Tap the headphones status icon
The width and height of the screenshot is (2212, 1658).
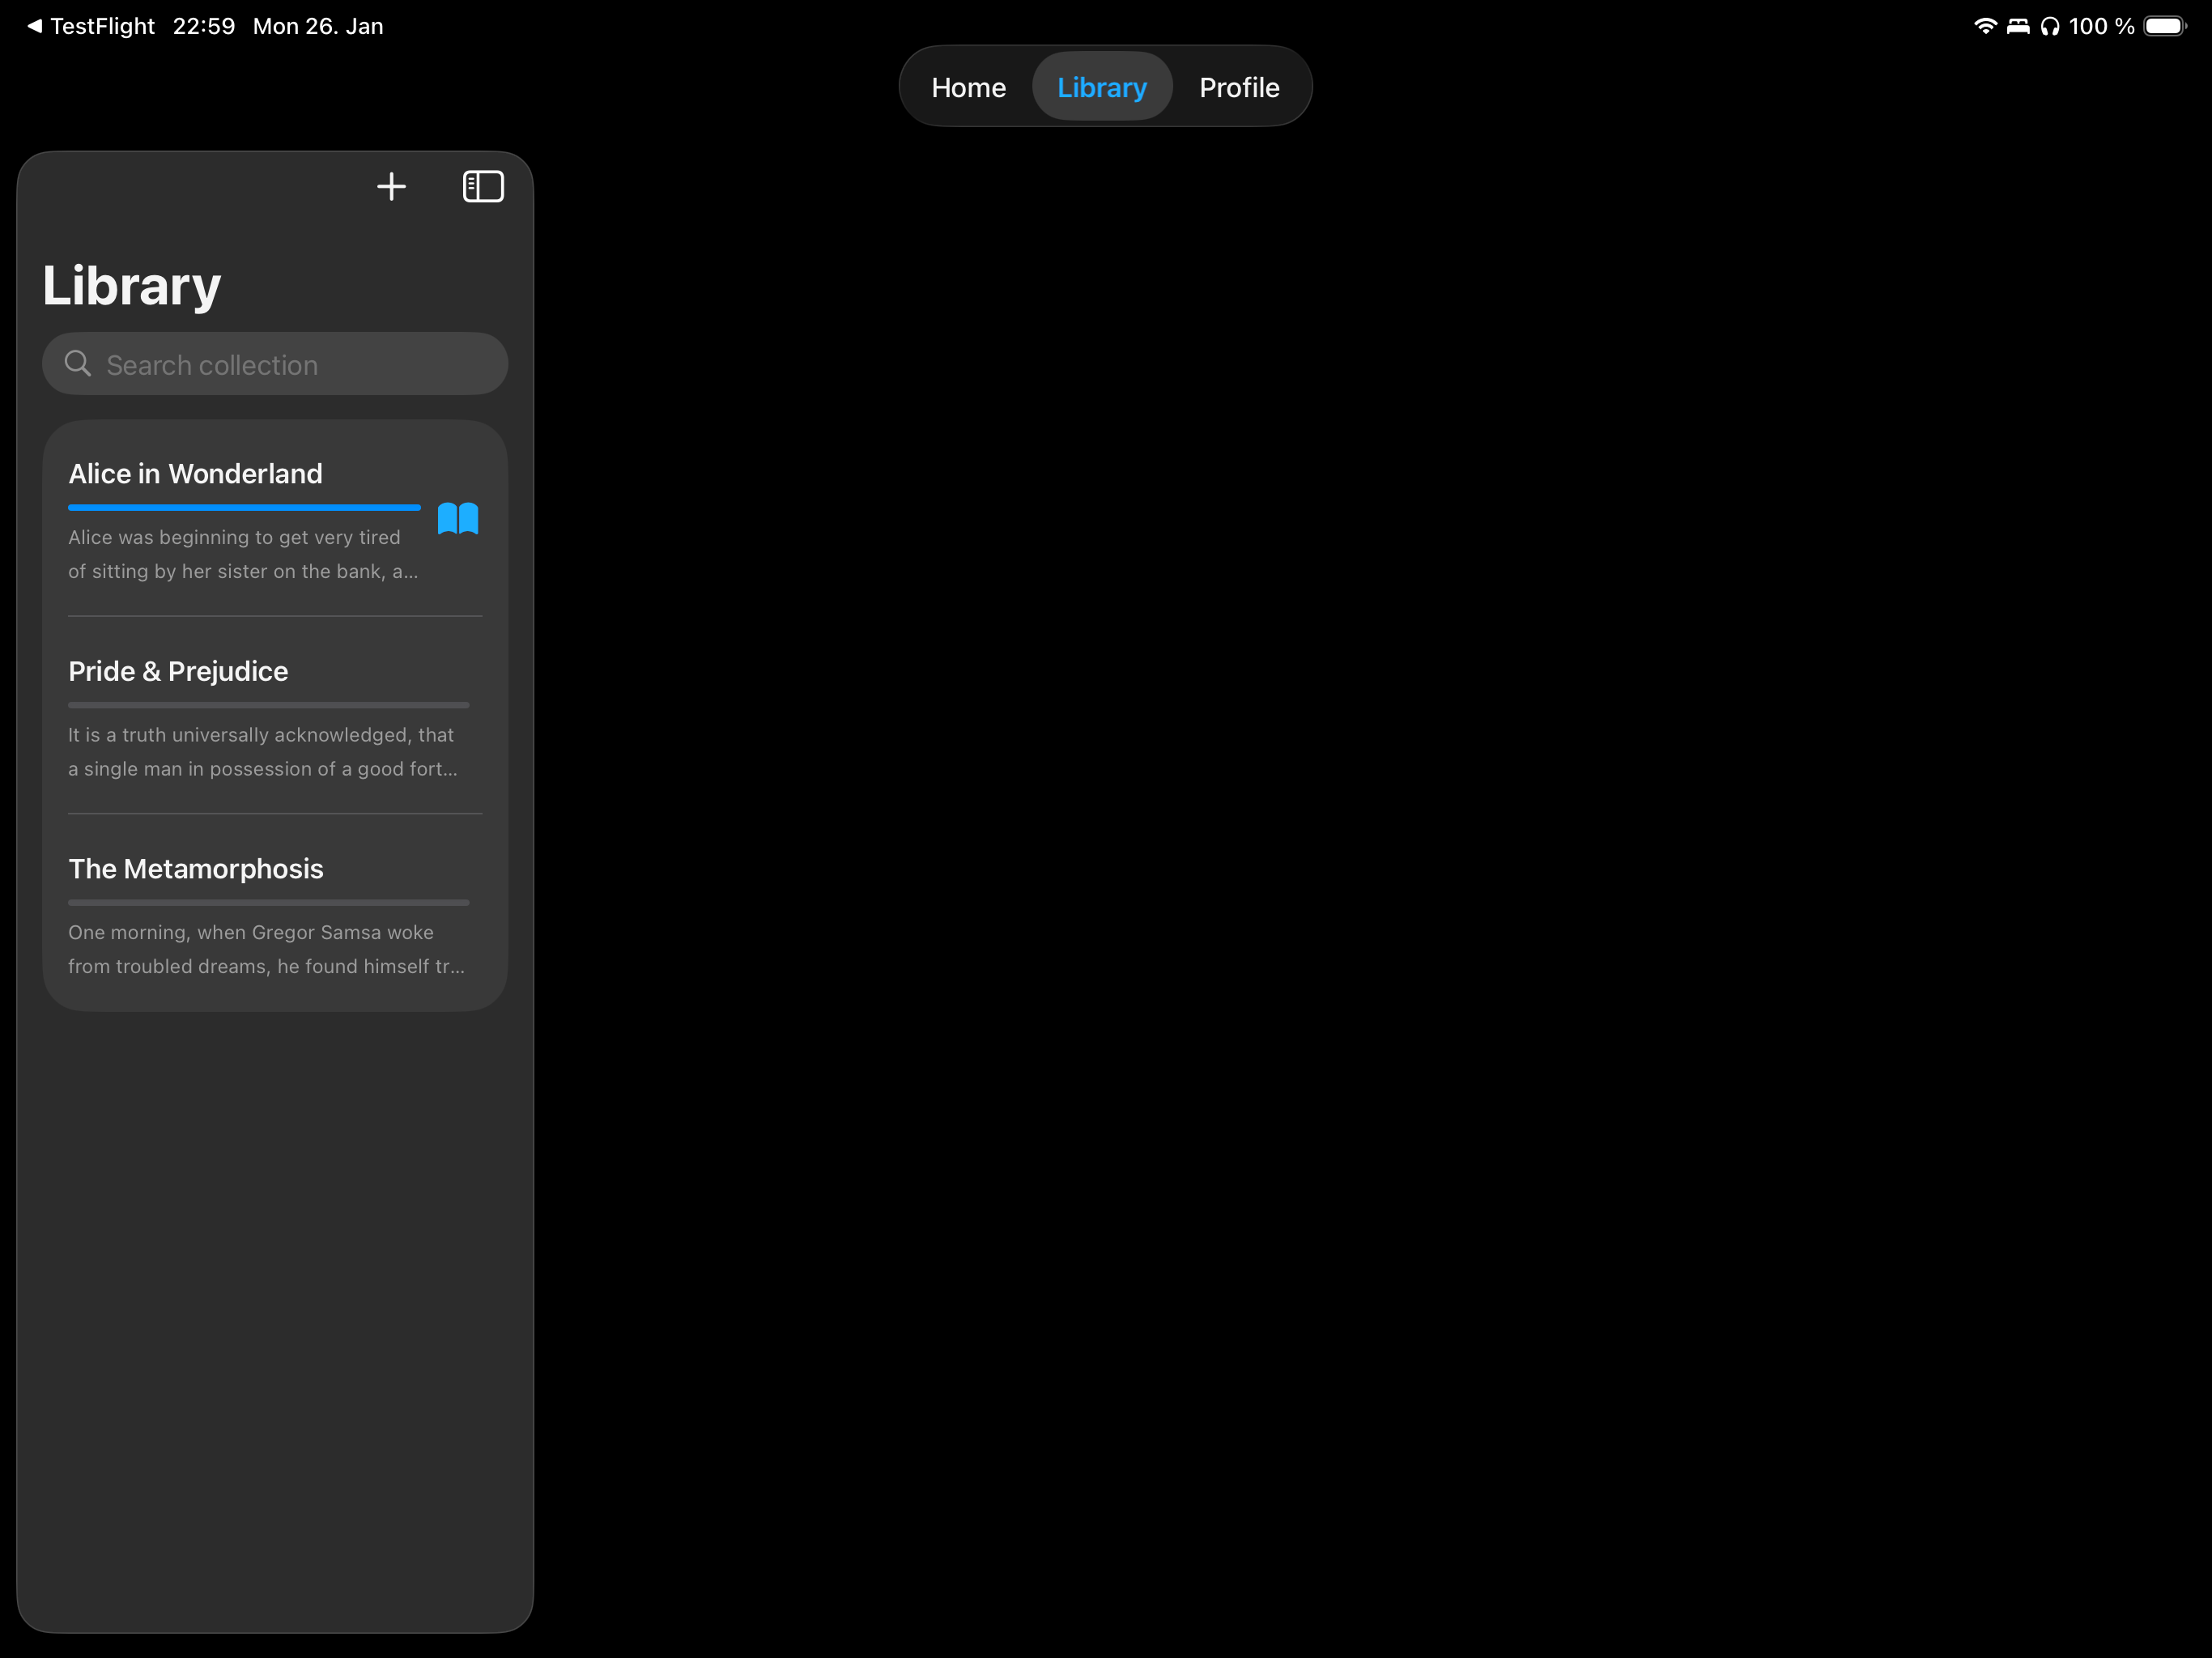[x=2050, y=26]
